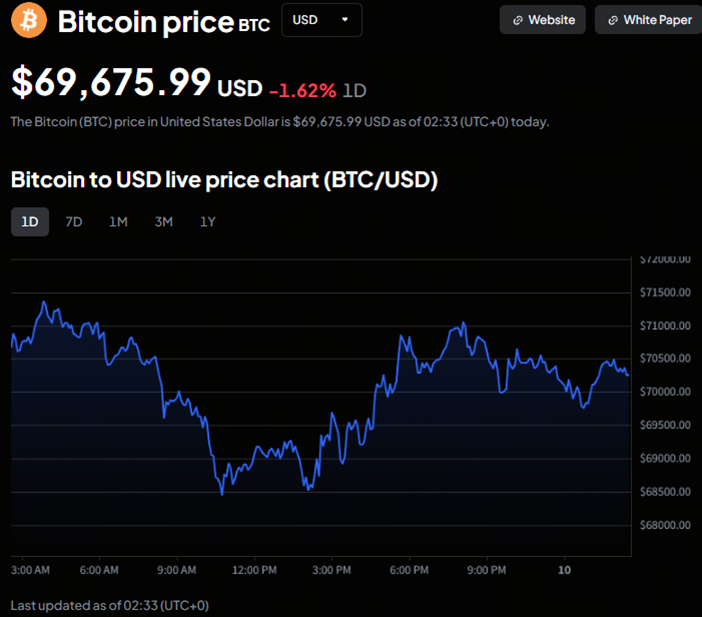Click the Bitcoin price heading text
The image size is (702, 617).
point(146,22)
